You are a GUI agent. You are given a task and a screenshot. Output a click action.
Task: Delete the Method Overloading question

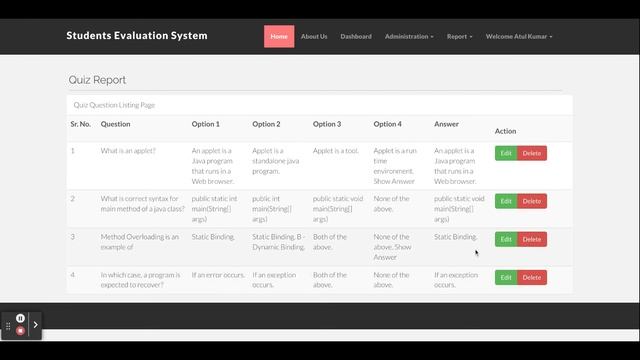tap(532, 239)
